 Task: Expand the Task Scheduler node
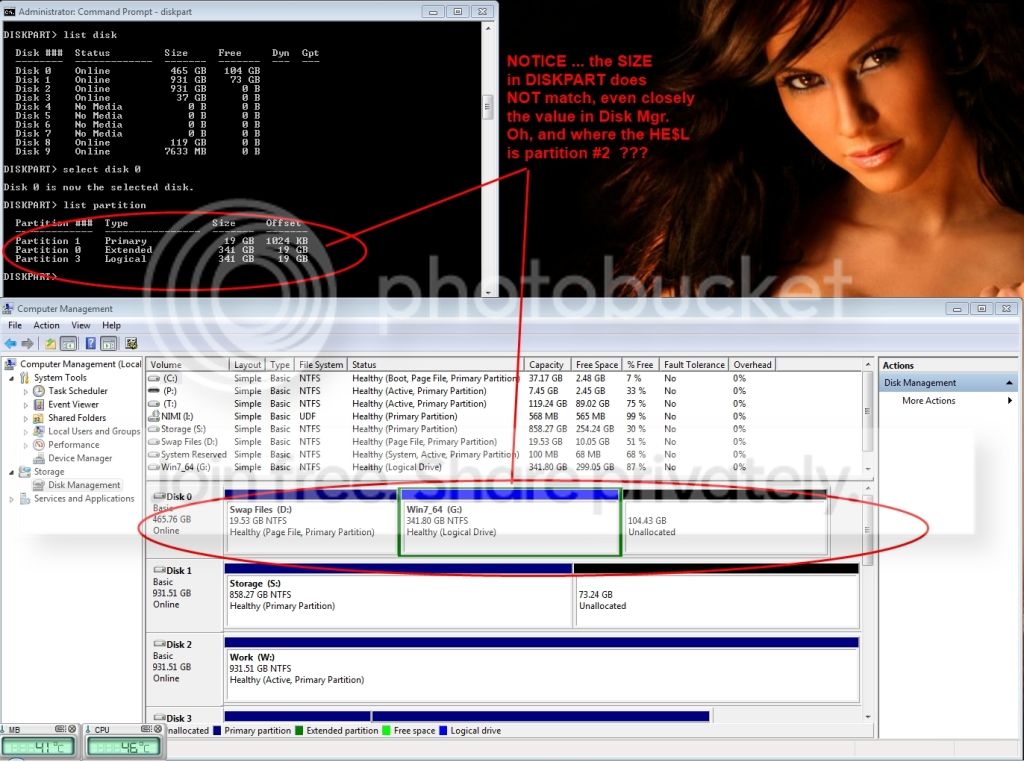point(25,391)
